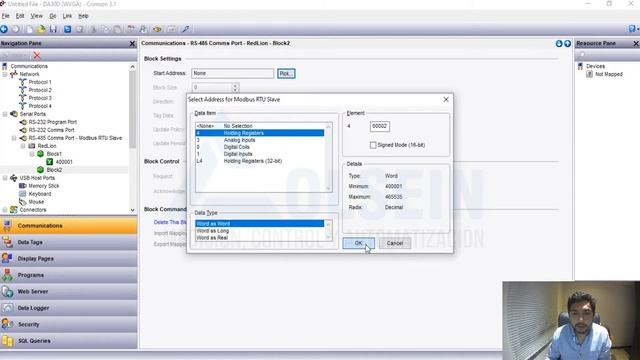
Task: Collapse the USB Host Ports node
Action: click(x=5, y=178)
